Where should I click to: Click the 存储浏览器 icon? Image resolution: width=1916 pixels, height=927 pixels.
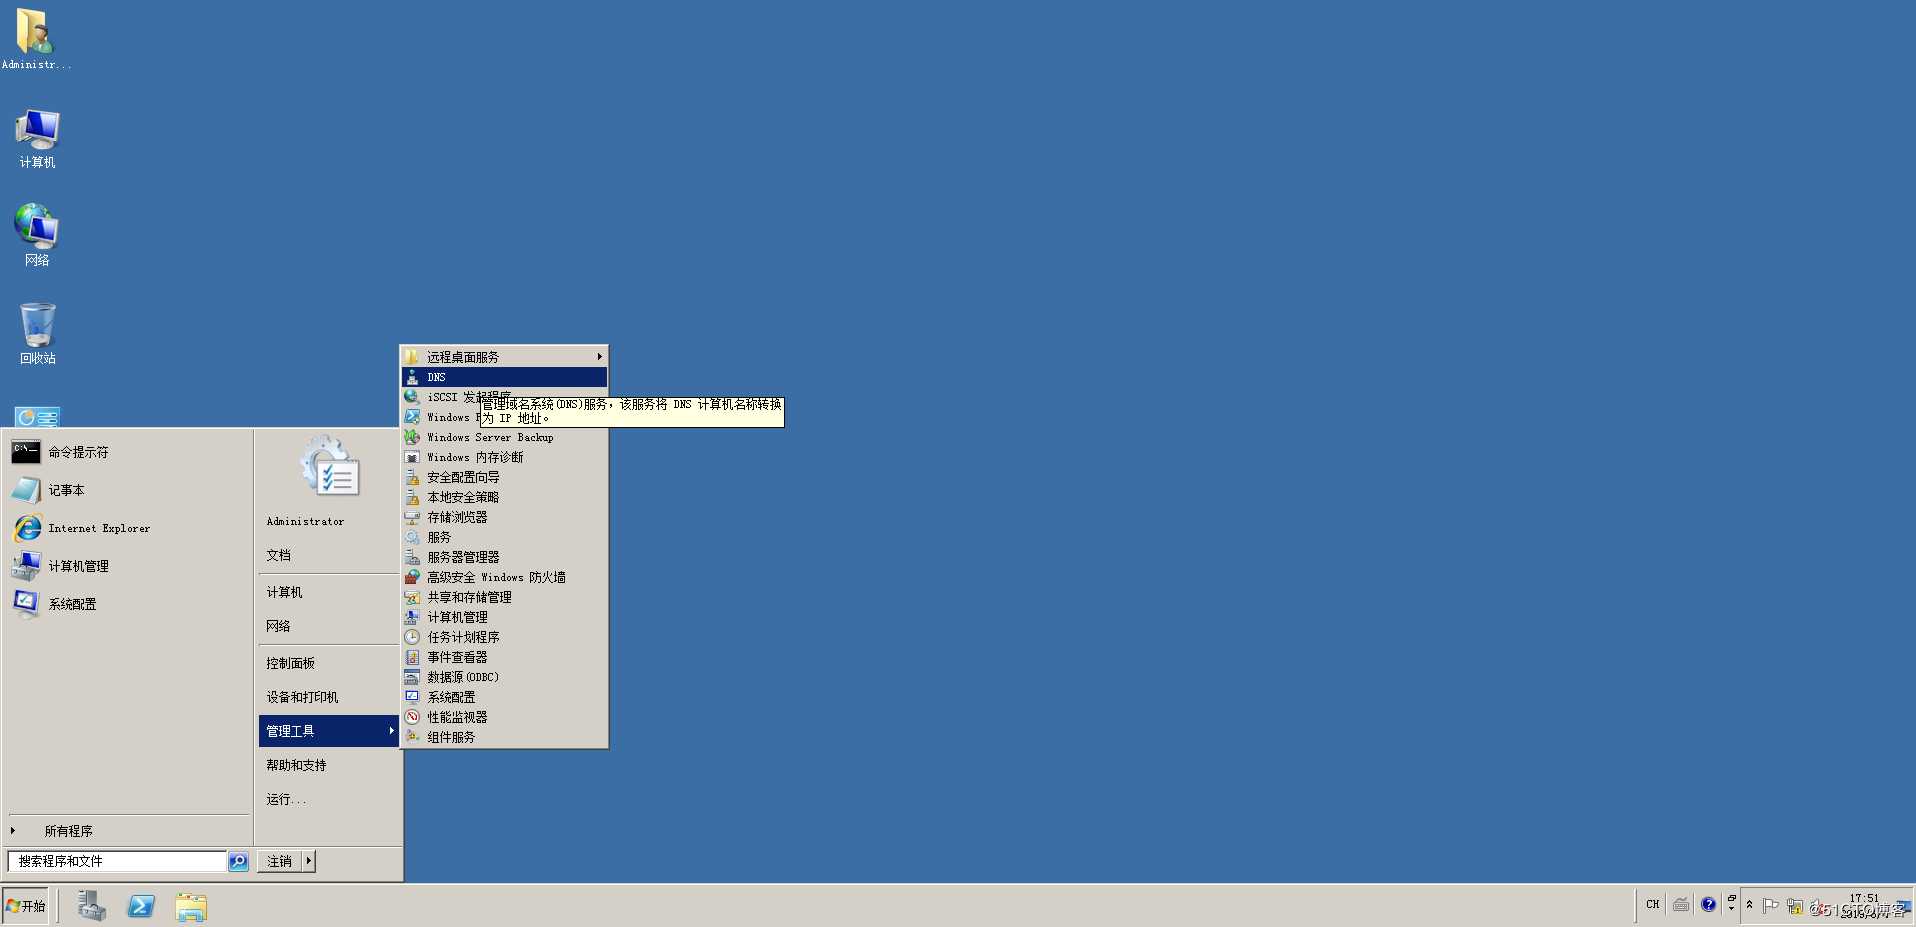pos(412,517)
